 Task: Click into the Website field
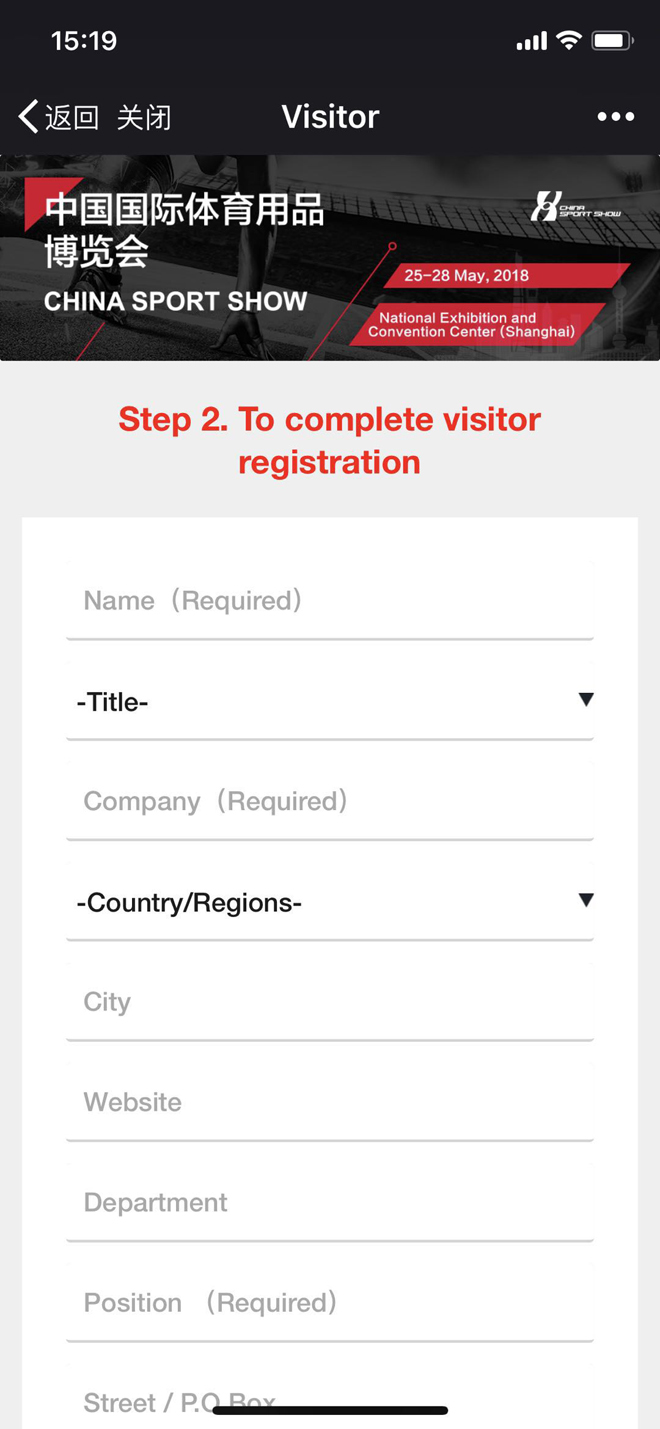329,1102
